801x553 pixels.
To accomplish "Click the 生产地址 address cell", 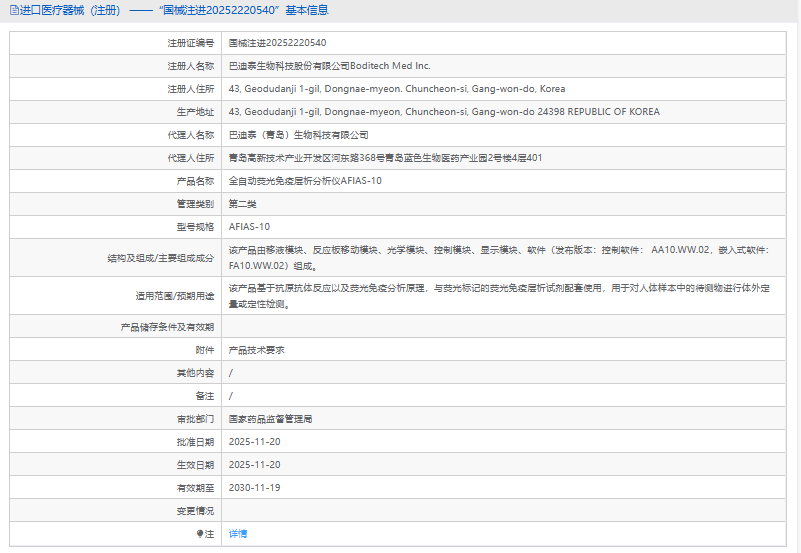I will (444, 112).
